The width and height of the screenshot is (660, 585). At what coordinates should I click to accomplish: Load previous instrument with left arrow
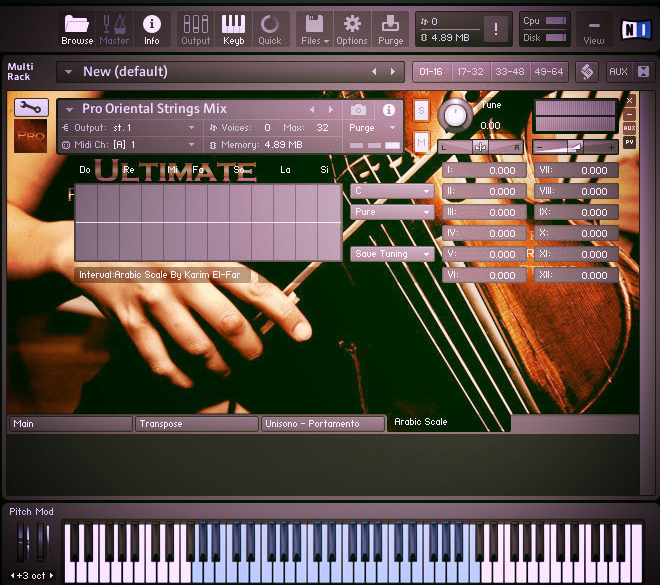point(312,110)
